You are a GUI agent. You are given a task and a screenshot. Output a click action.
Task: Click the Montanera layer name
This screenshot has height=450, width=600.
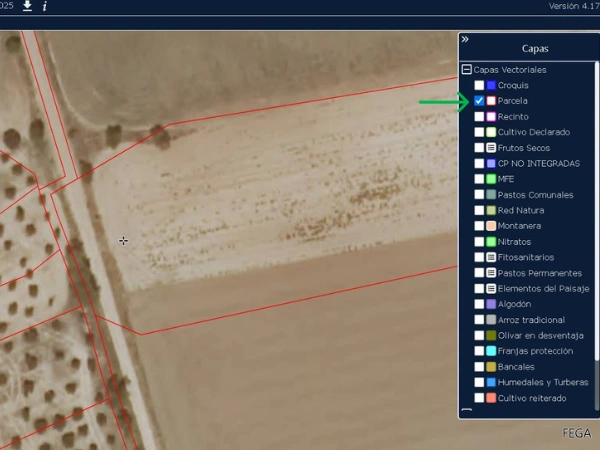point(520,226)
